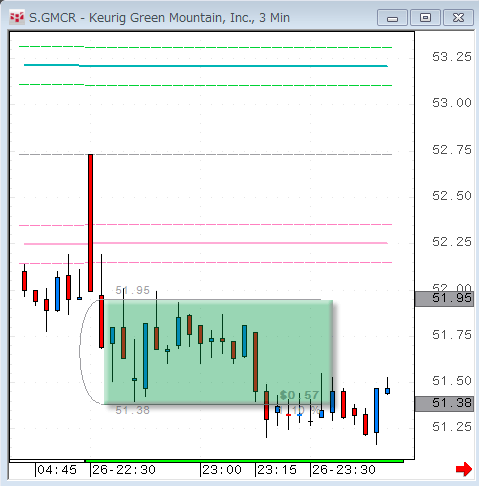Click the 51.75 price axis label
The width and height of the screenshot is (479, 486).
[x=452, y=335]
